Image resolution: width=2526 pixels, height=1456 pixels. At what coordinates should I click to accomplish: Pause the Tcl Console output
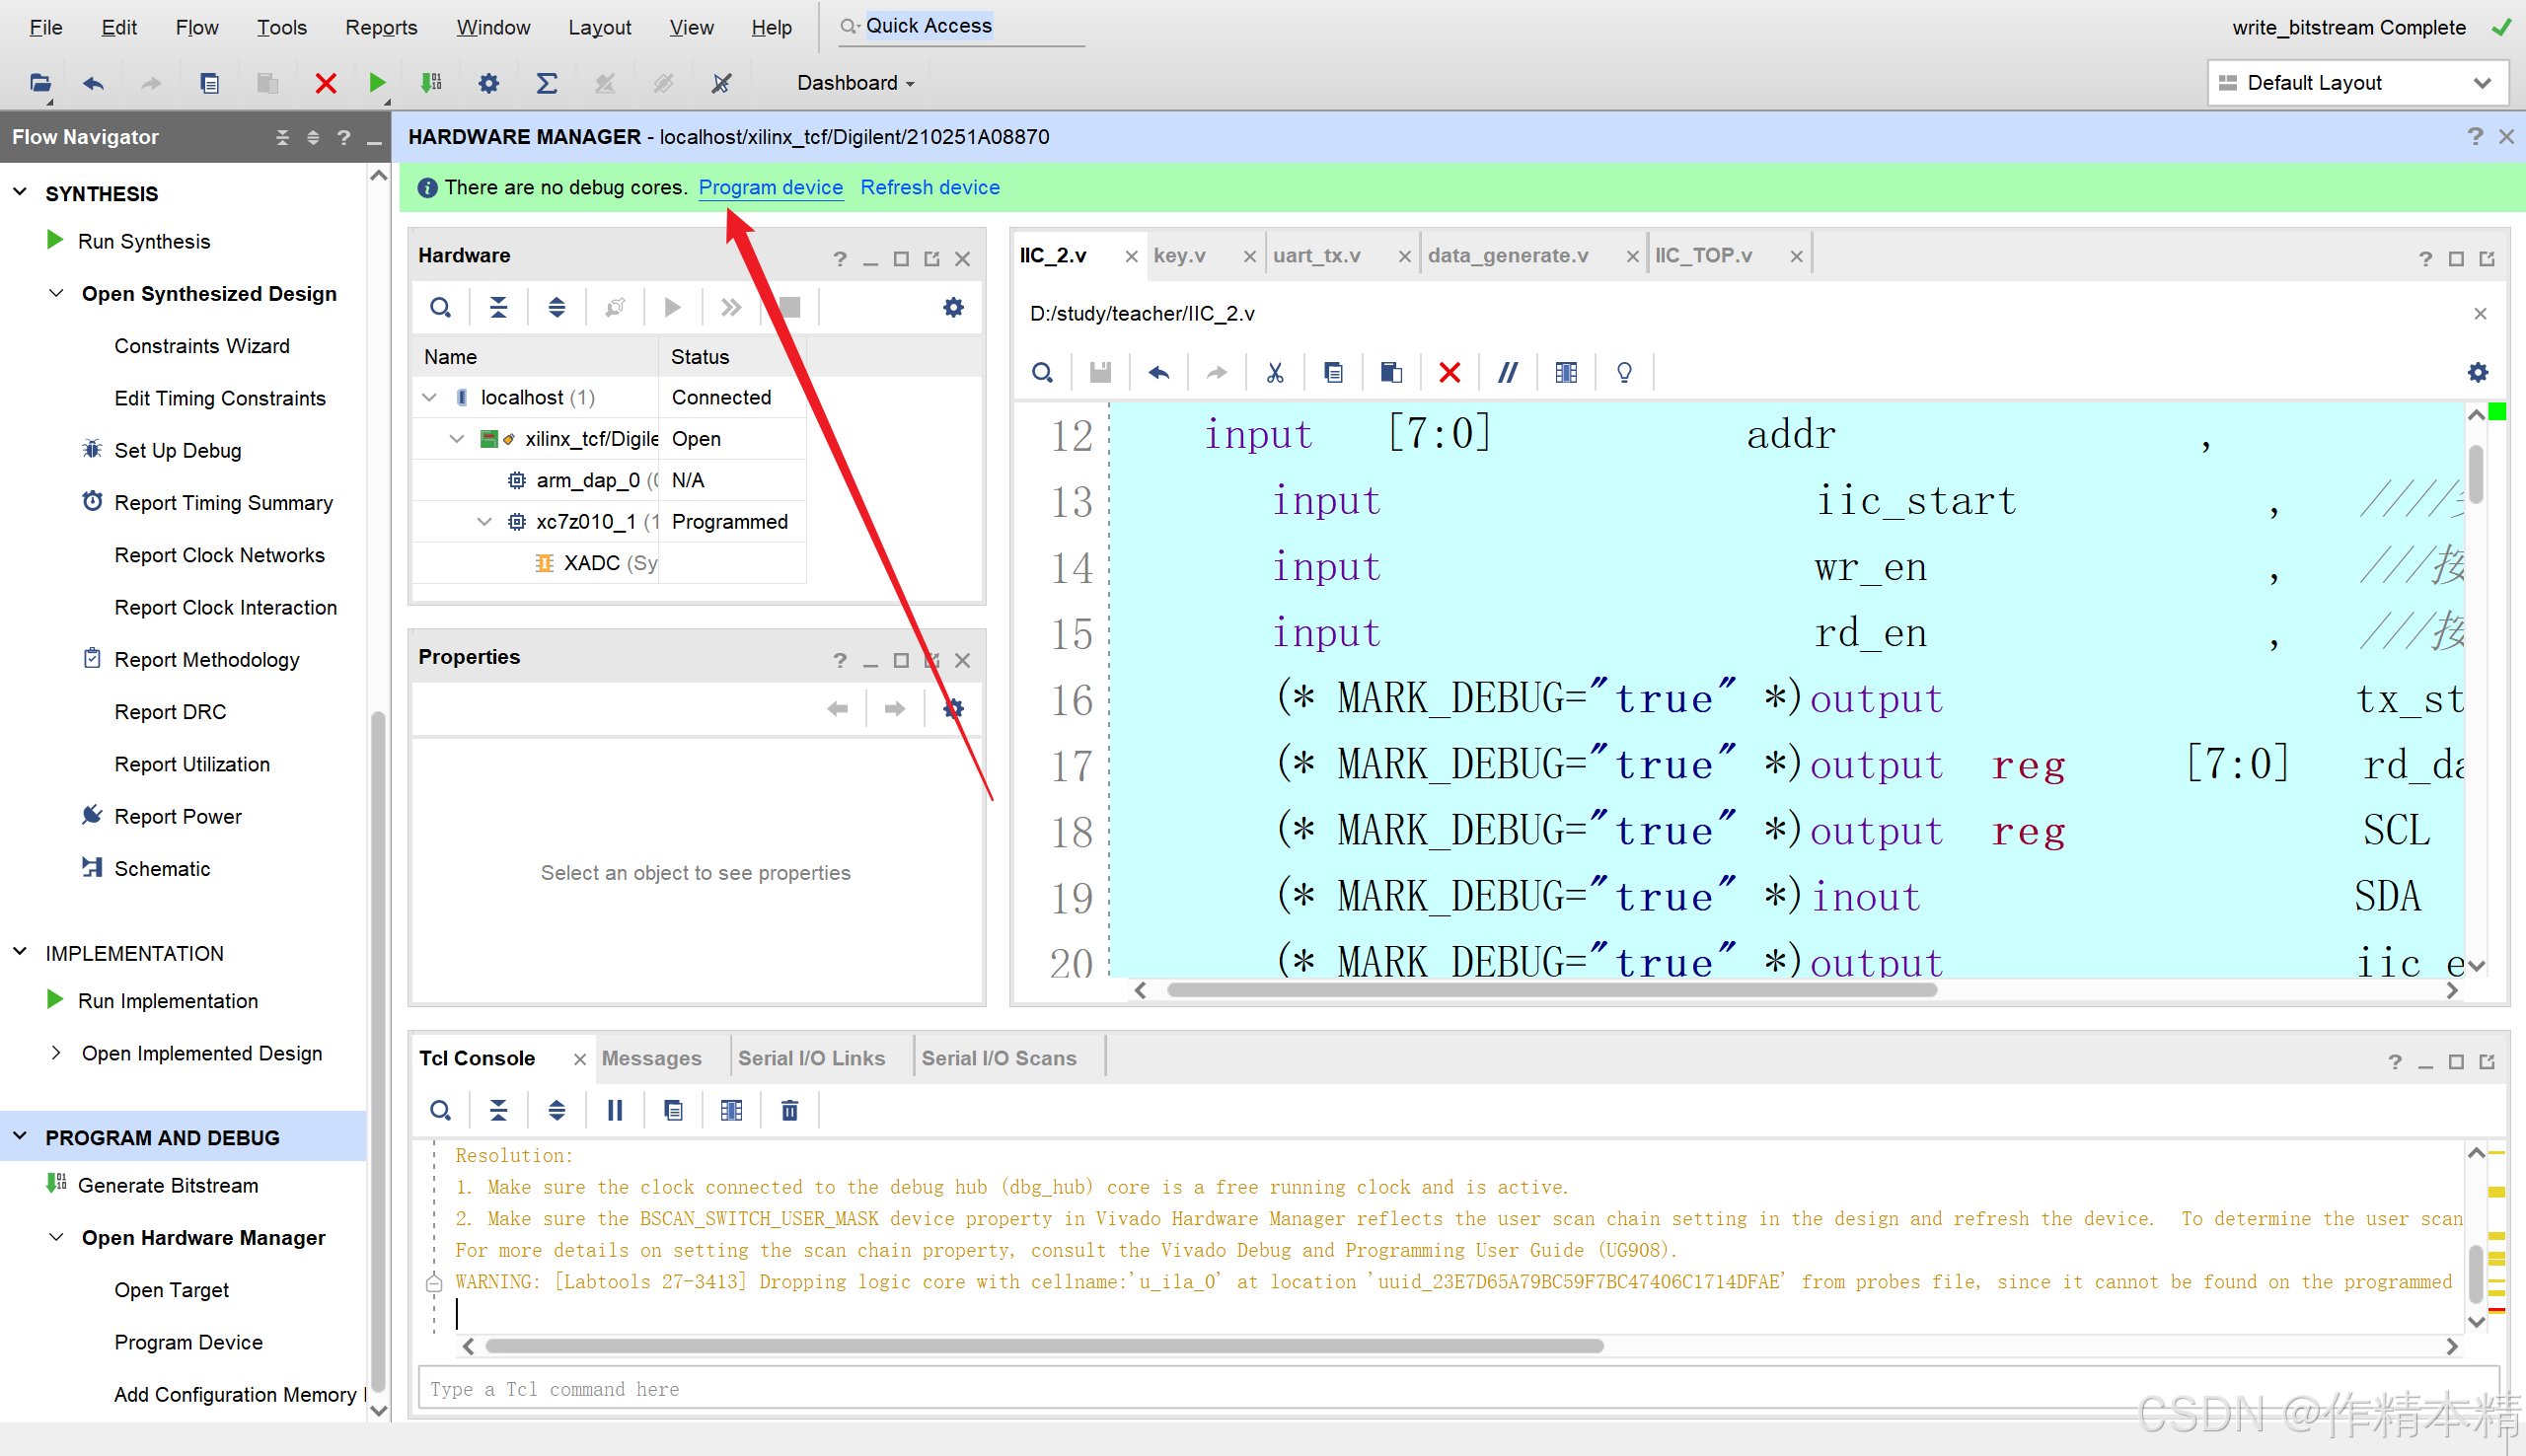615,1110
